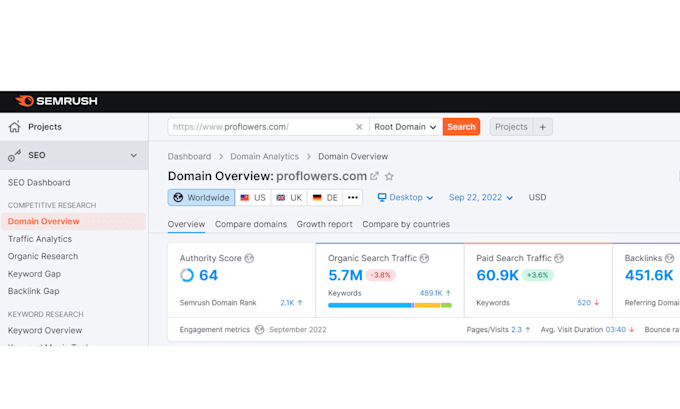Click the September 2022 label
The height and width of the screenshot is (409, 680).
click(298, 330)
